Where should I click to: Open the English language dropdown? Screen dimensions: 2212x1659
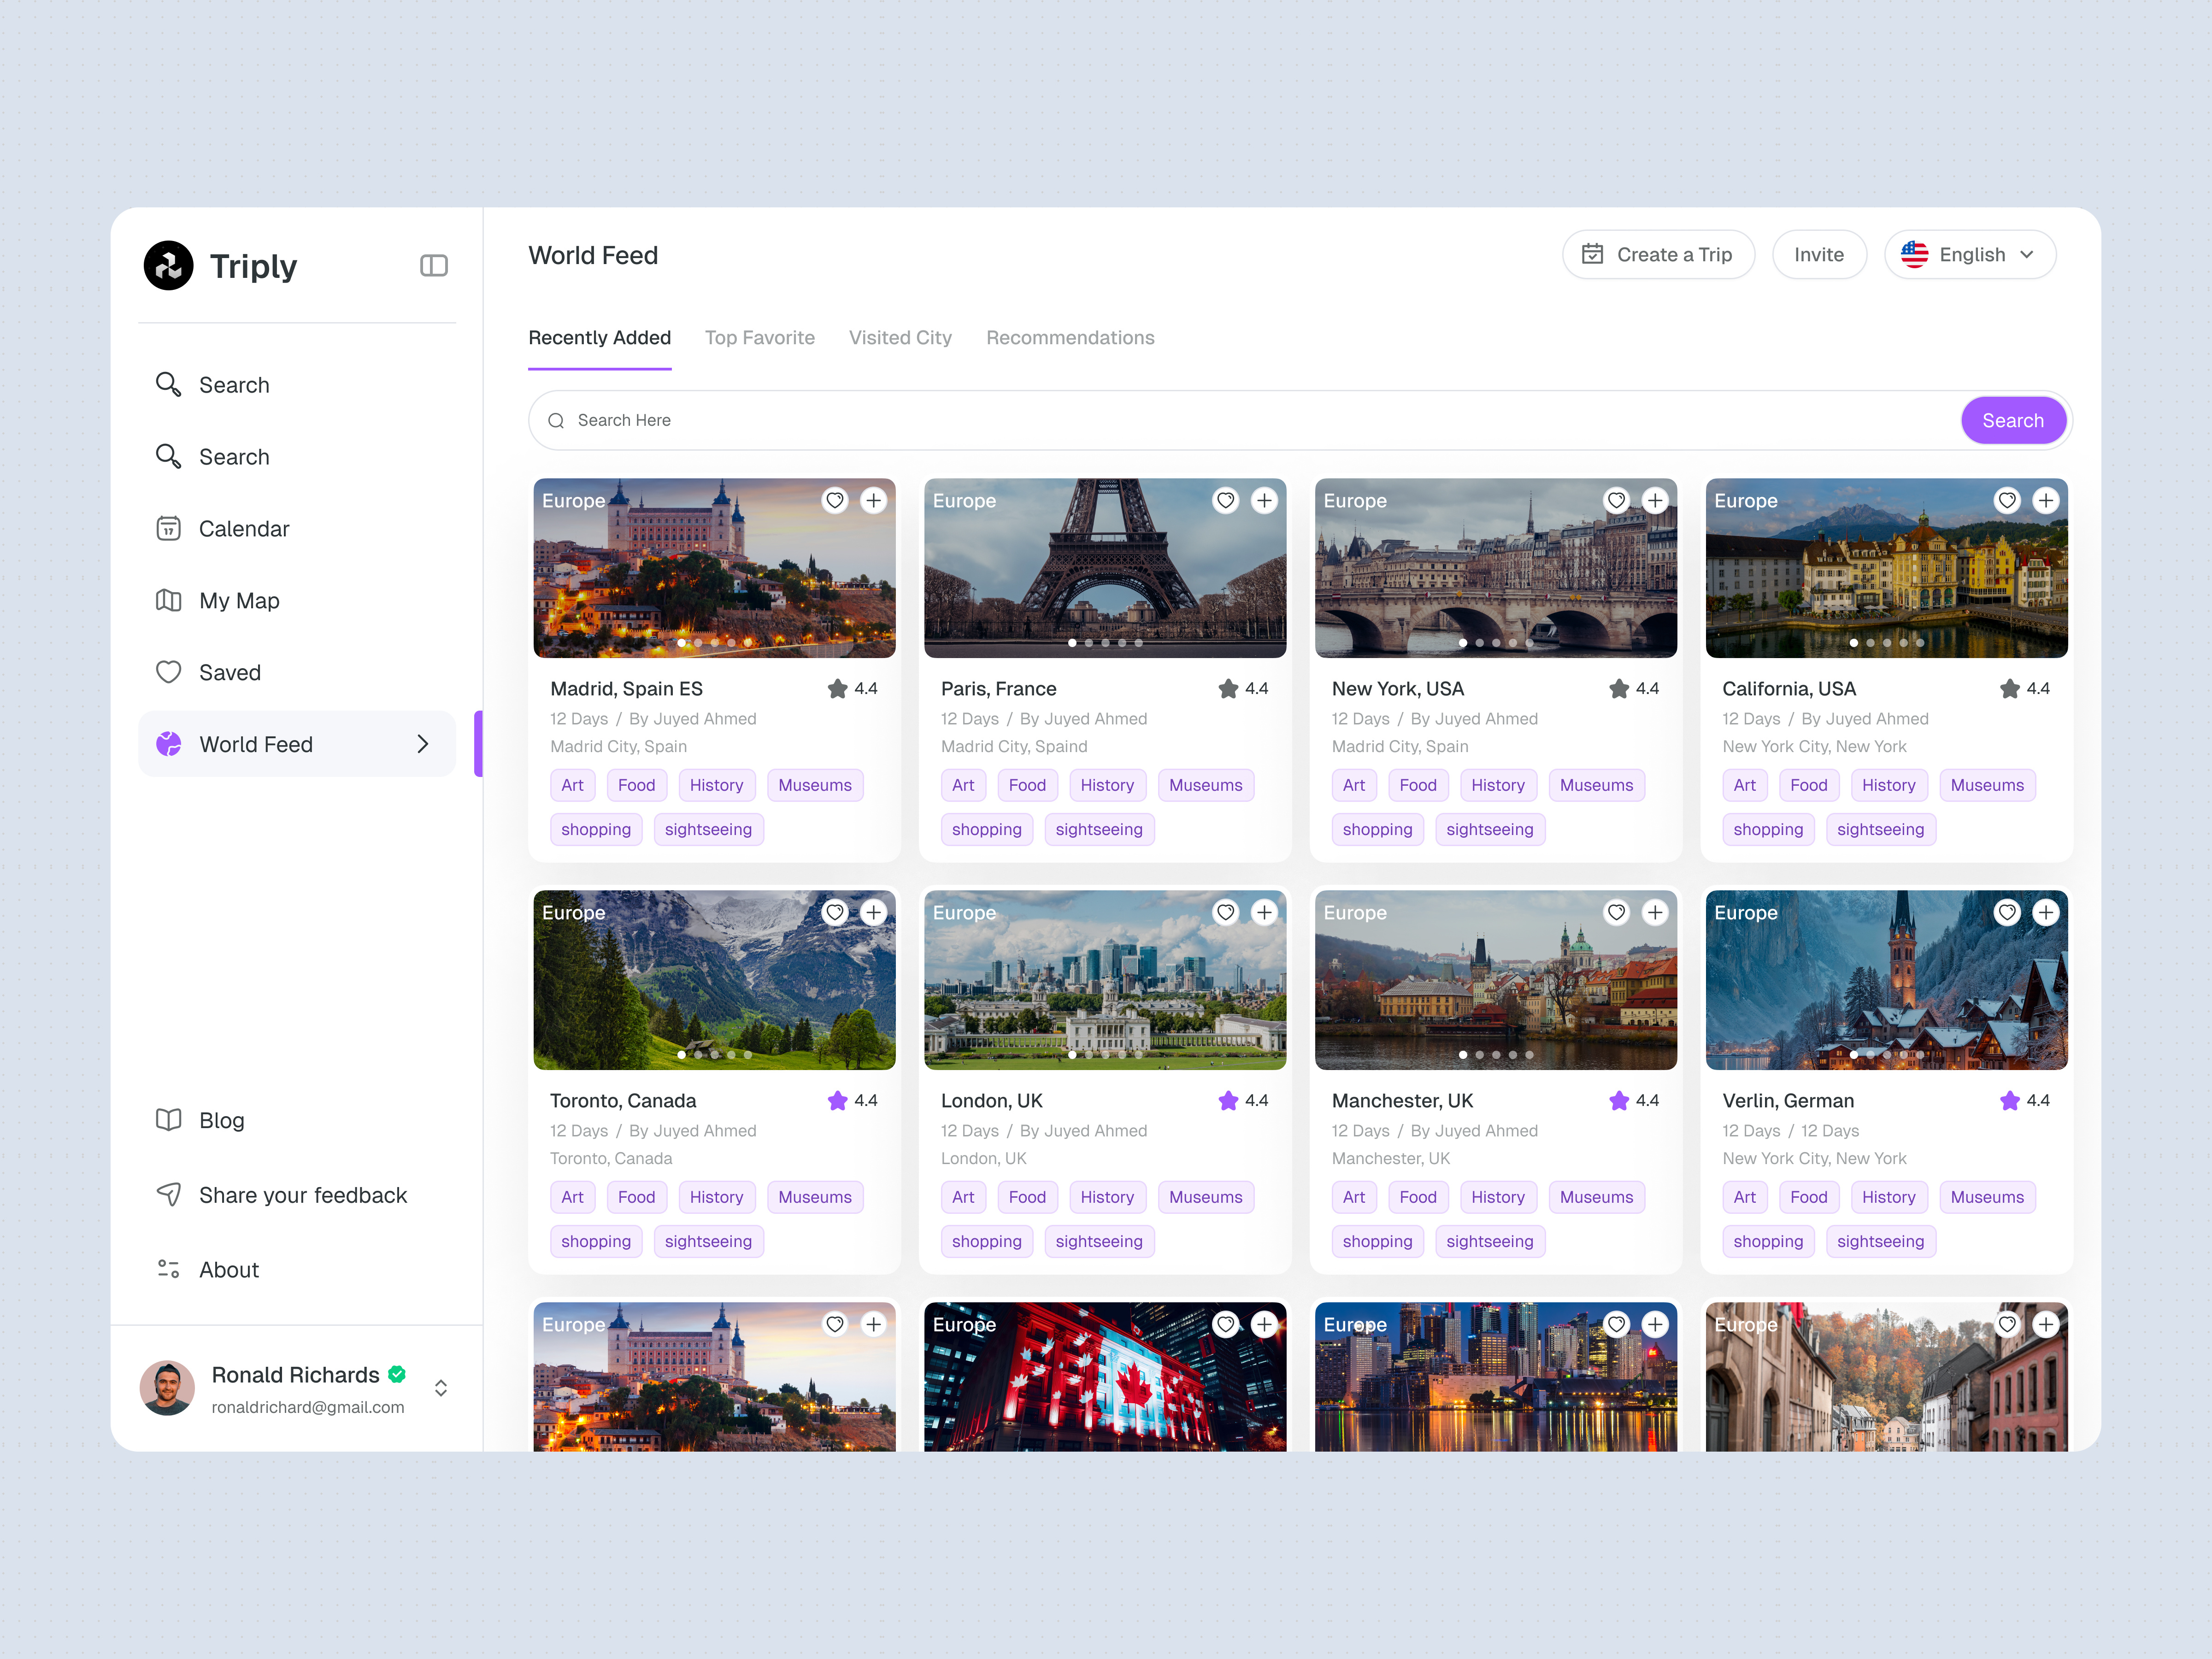point(1969,255)
